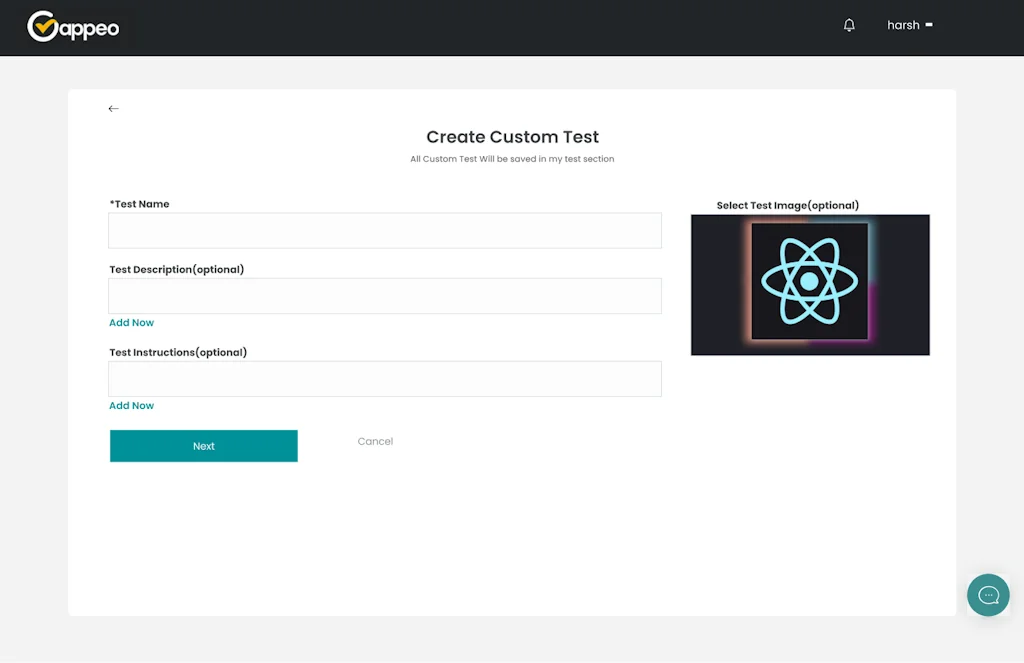The width and height of the screenshot is (1024, 663).
Task: Click Cancel to discard the test
Action: 375,441
